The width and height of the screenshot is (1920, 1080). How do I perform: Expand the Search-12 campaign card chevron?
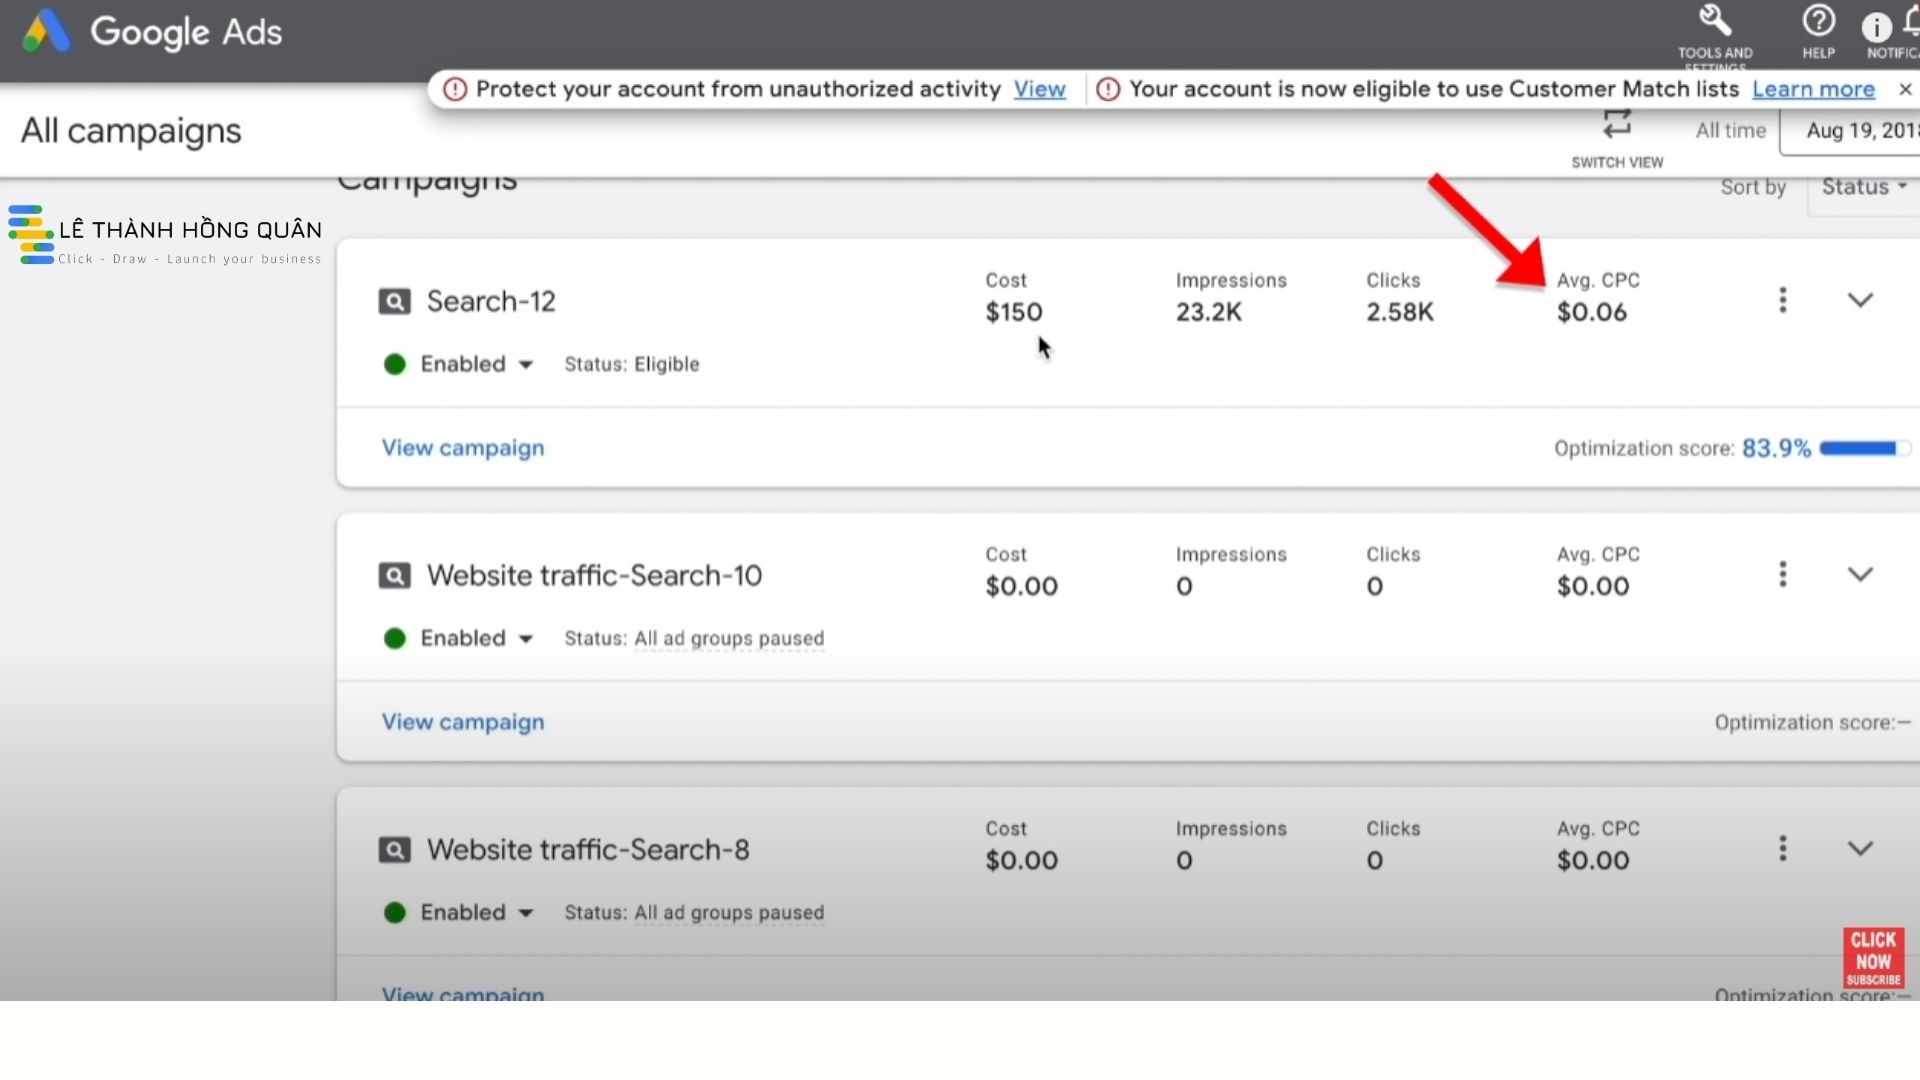click(1859, 300)
